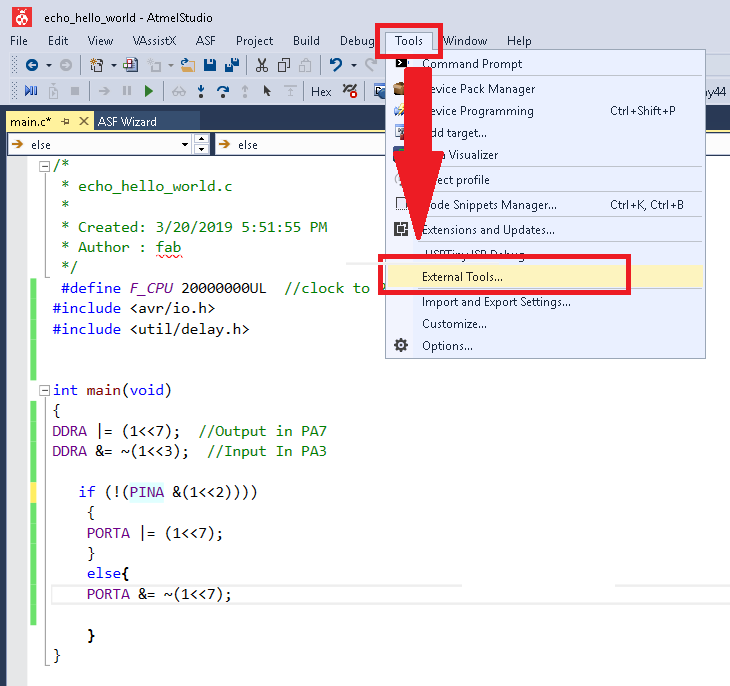Open the Window menu
730x686 pixels.
(465, 41)
